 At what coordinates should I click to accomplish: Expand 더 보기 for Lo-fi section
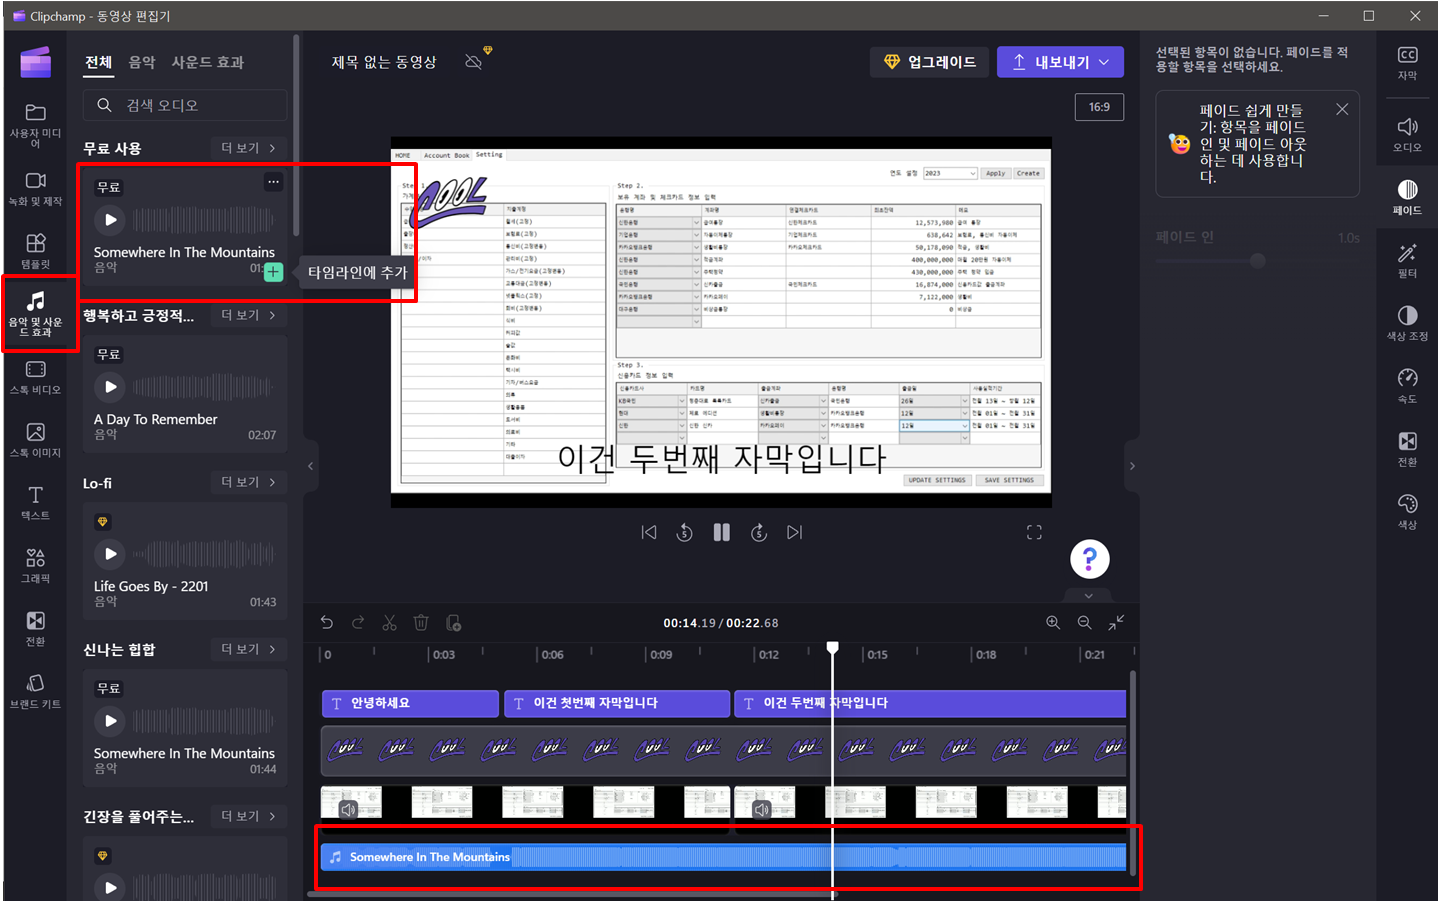pyautogui.click(x=249, y=482)
